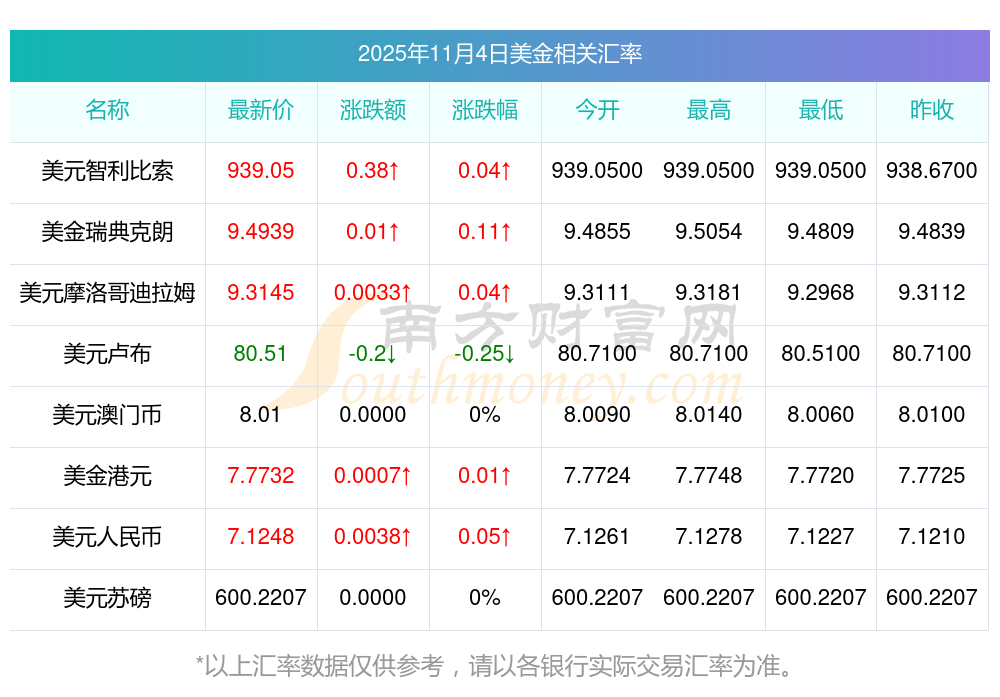Click the title 2025年11月4日美金相关汇率
The image size is (1000, 697).
pos(499,54)
